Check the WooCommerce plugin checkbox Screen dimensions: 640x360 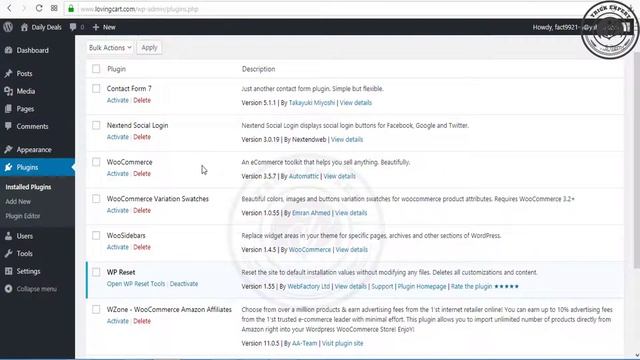point(96,162)
